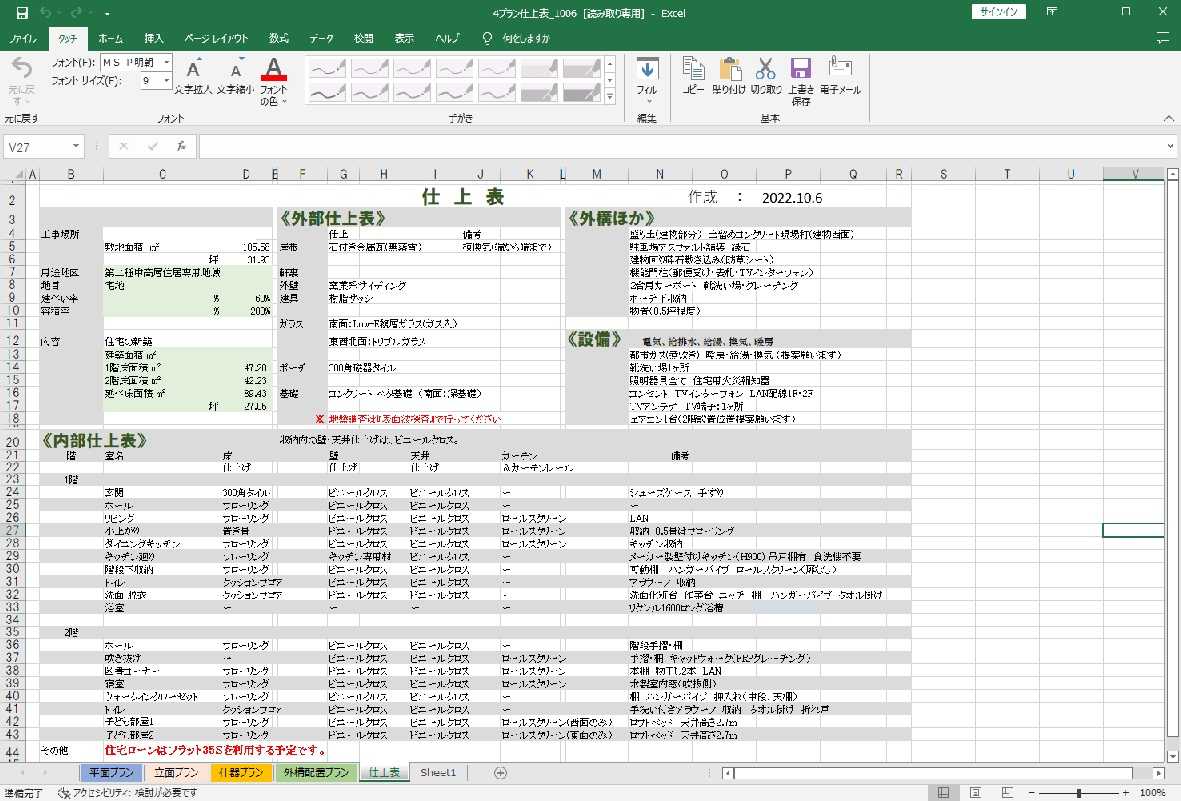The height and width of the screenshot is (801, 1181).
Task: Open the Home (ホーム) ribbon tab
Action: (111, 38)
